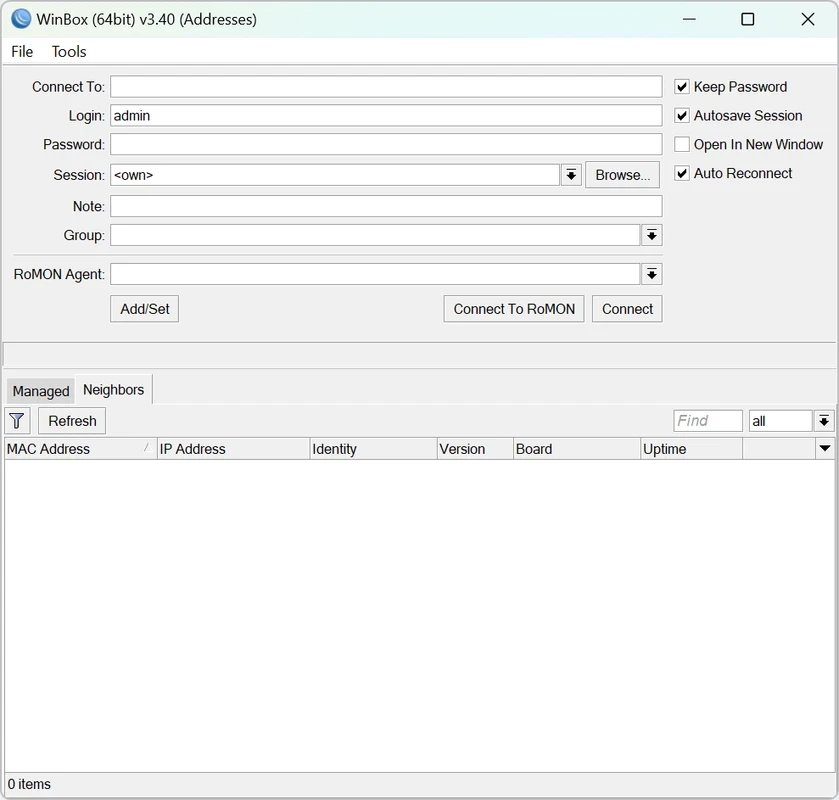Refresh the neighbors list

[72, 421]
